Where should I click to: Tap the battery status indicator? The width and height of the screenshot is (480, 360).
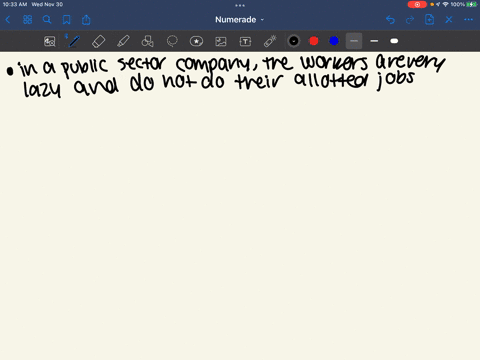(x=471, y=4)
